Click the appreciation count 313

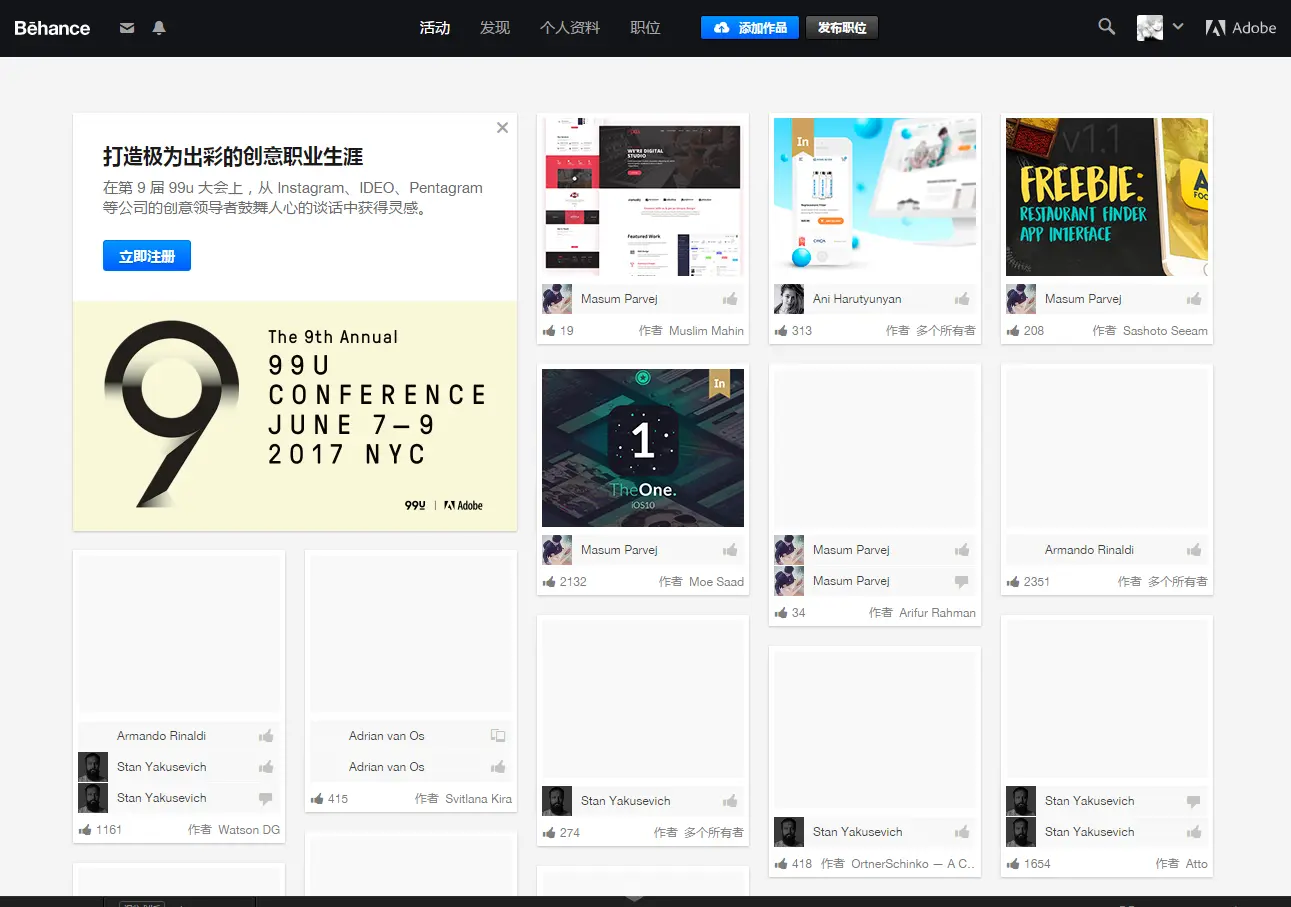pos(802,331)
